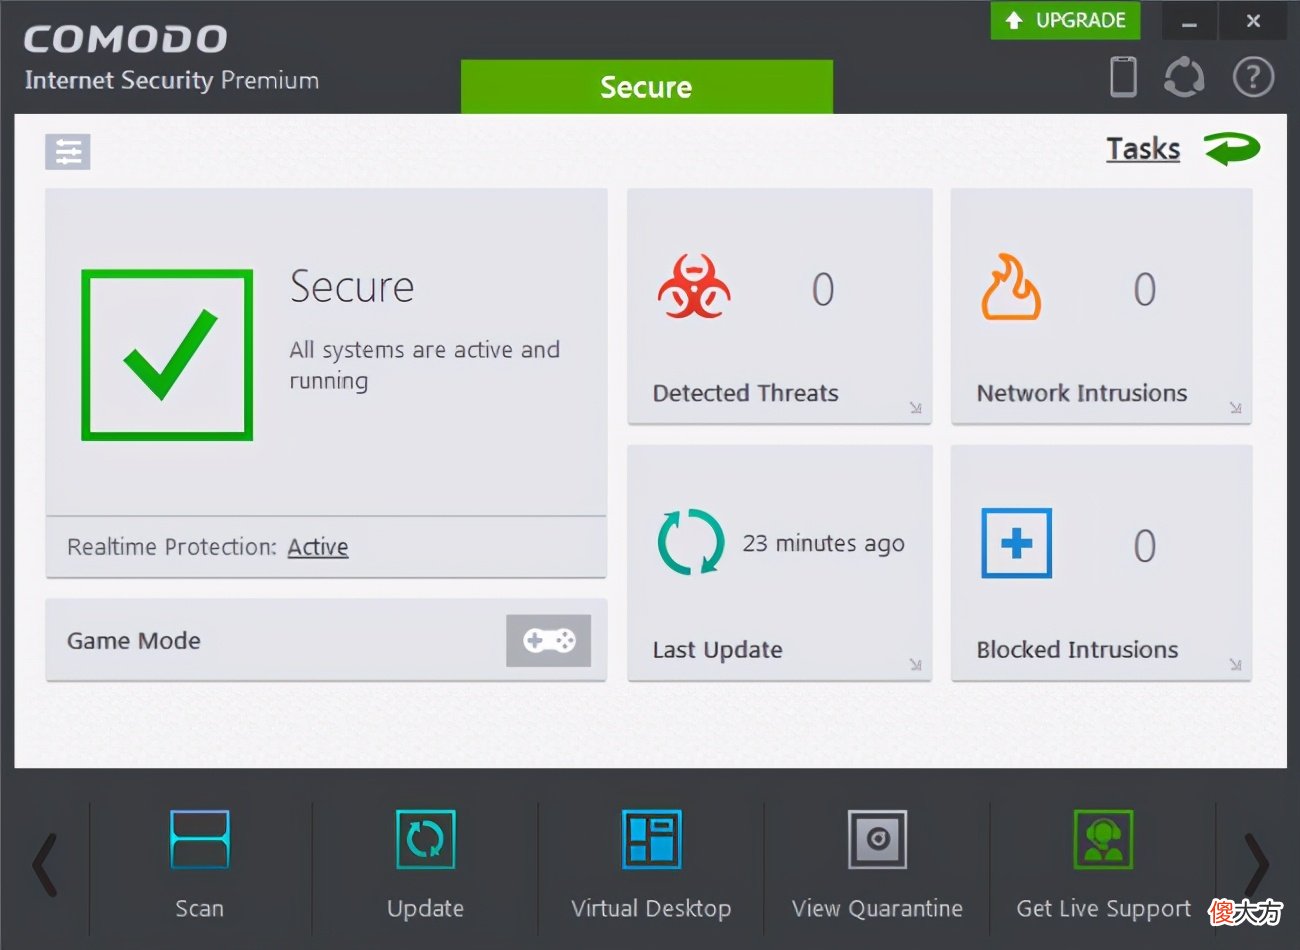Click the Network Intrusions label
This screenshot has height=950, width=1300.
coord(1082,393)
